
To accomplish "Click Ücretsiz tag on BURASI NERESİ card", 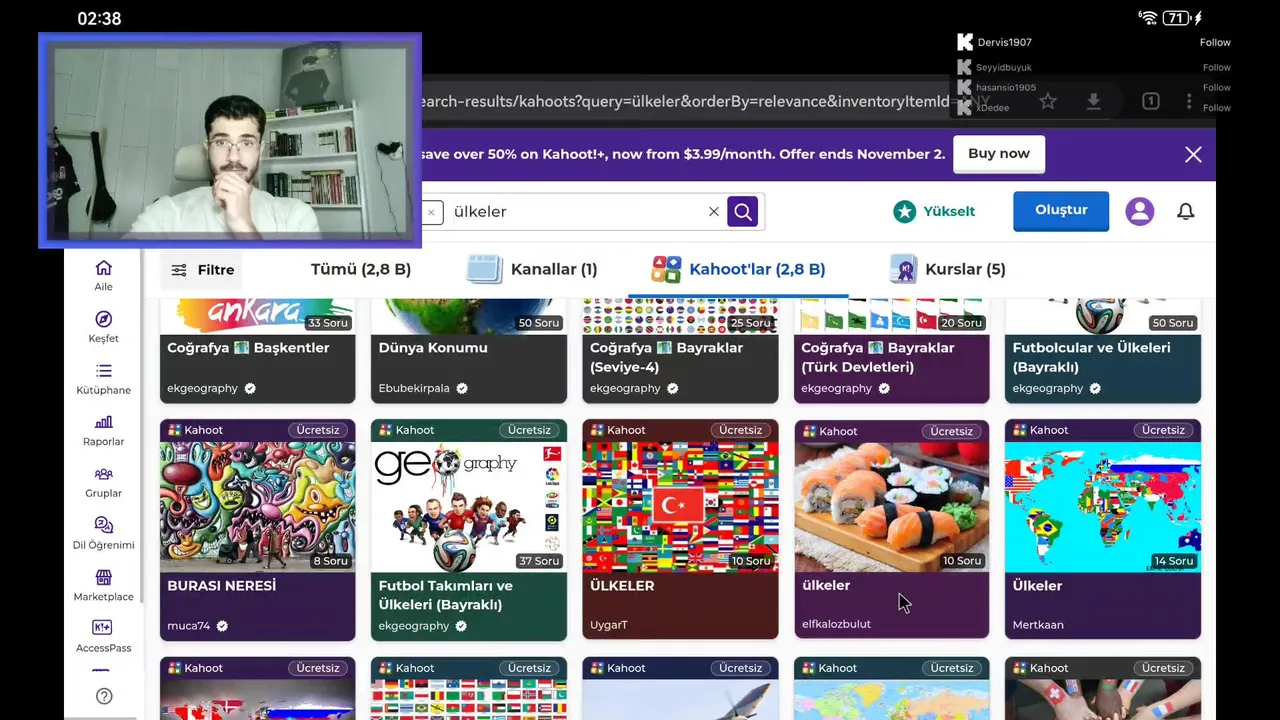I will pyautogui.click(x=318, y=430).
